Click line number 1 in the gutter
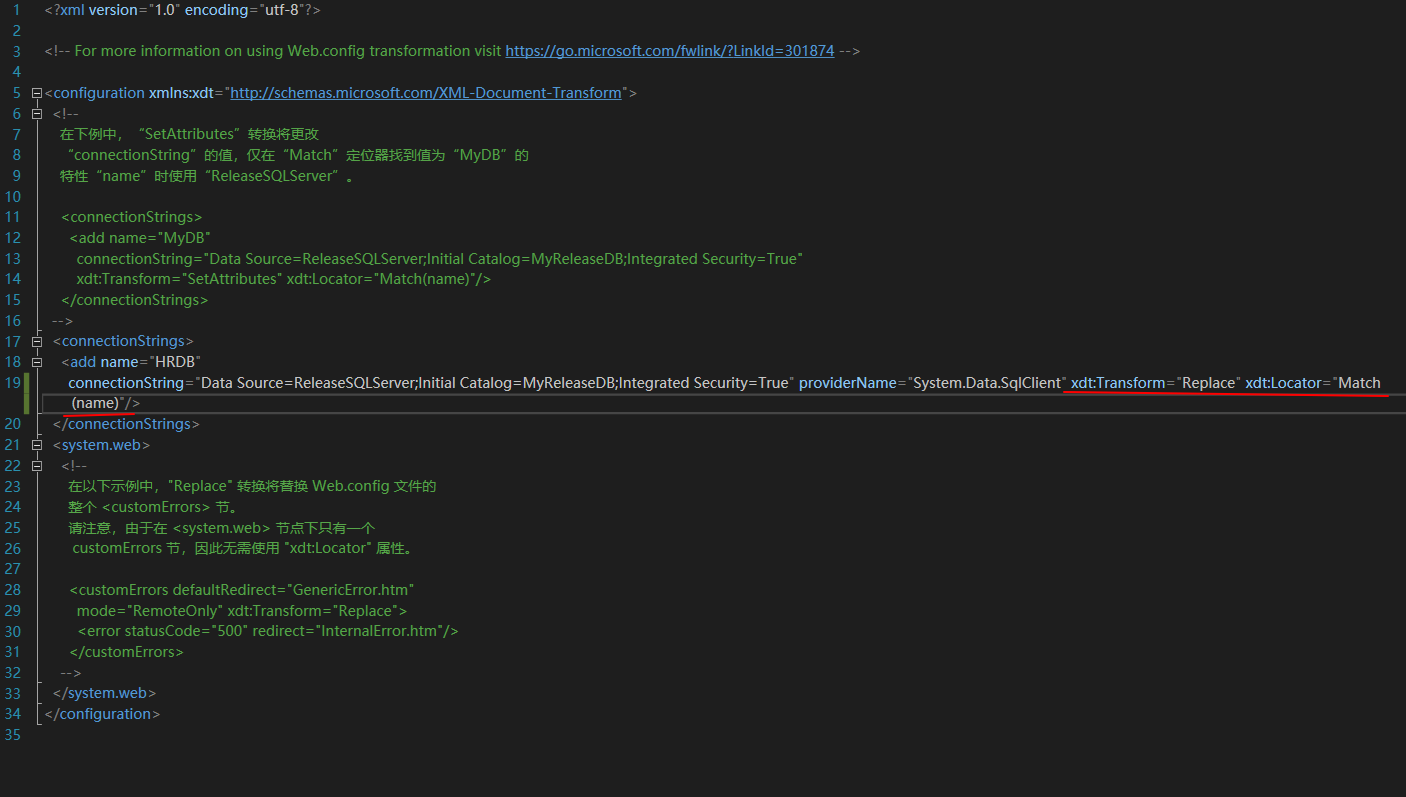Viewport: 1406px width, 797px height. (16, 10)
